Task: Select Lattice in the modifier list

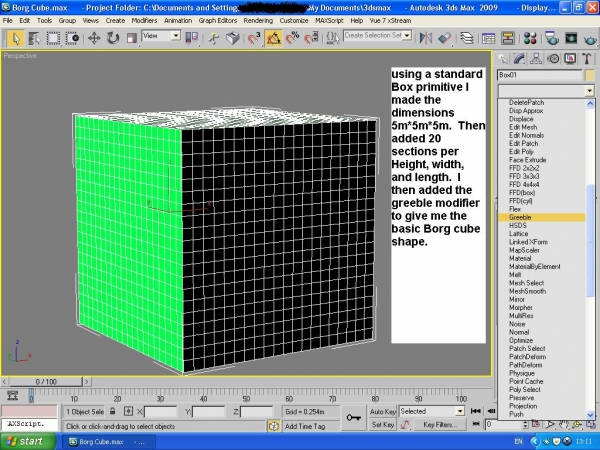Action: click(518, 233)
